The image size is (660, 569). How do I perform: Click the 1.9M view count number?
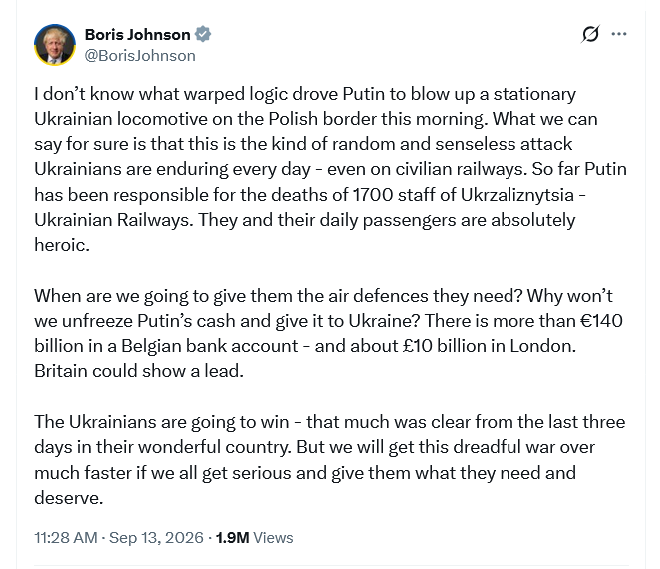click(x=232, y=537)
